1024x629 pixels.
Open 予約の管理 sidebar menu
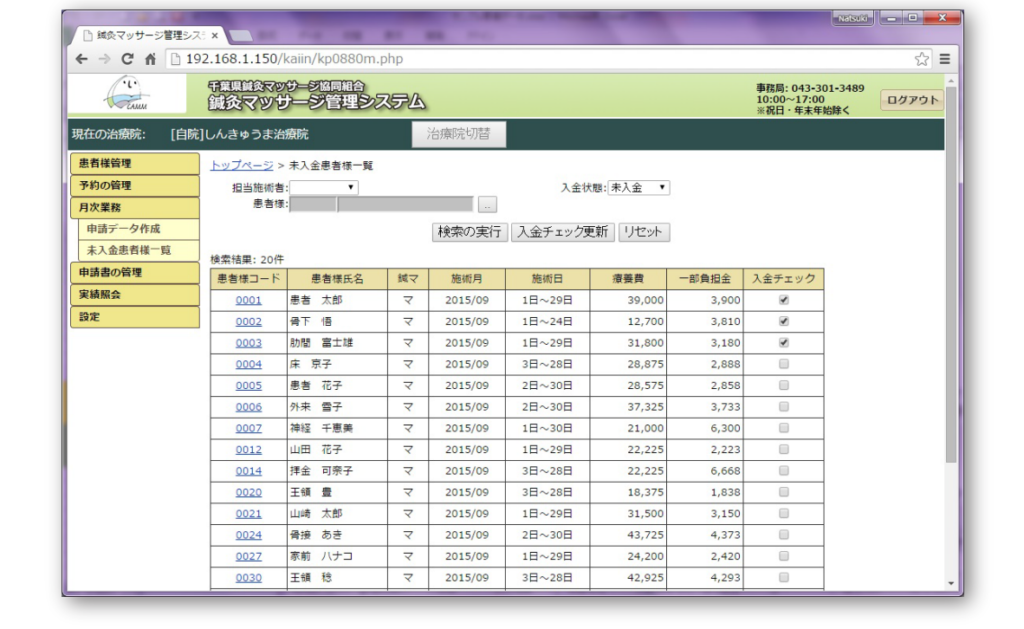click(135, 185)
